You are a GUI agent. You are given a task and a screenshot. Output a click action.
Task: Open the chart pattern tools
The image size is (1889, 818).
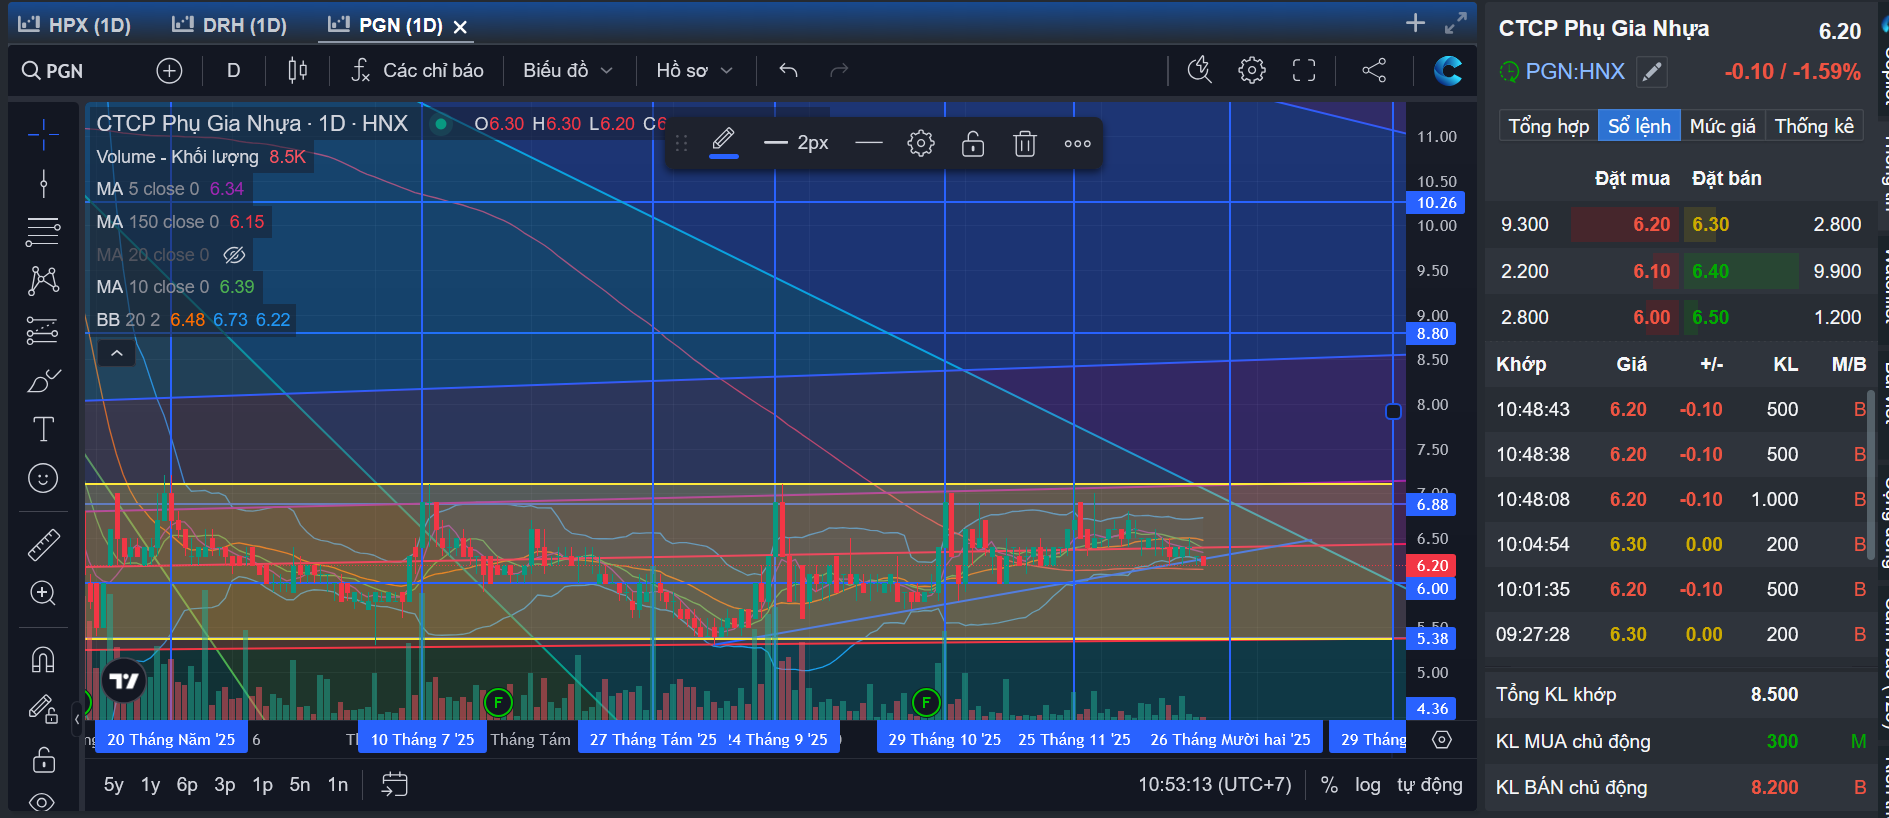(43, 281)
